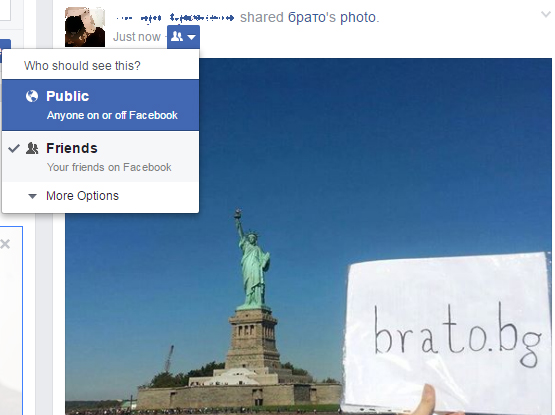This screenshot has height=415, width=555.
Task: Click the "photo" link in post header
Action: 358,17
